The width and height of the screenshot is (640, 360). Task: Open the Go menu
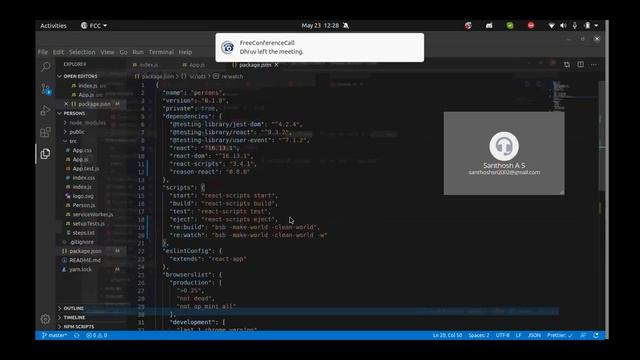pos(124,52)
